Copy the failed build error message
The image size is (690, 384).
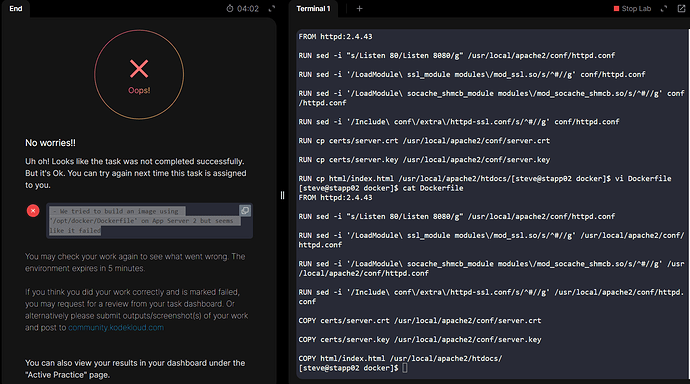pyautogui.click(x=245, y=211)
